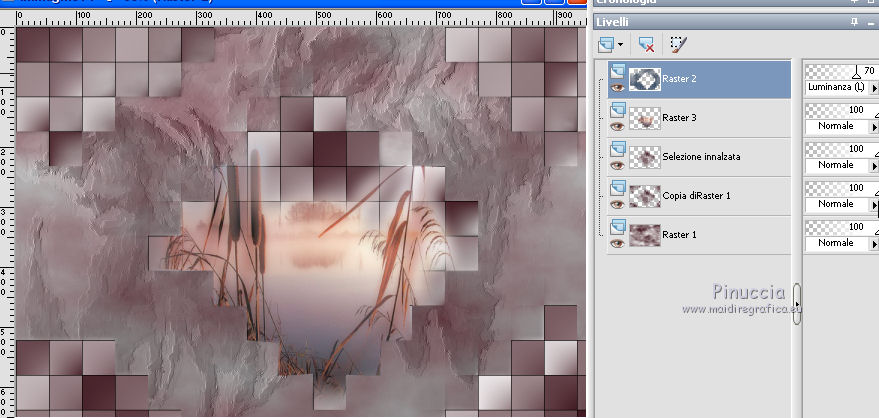Hide the Raster 2 layer via eye icon
This screenshot has width=879, height=418.
coord(617,88)
